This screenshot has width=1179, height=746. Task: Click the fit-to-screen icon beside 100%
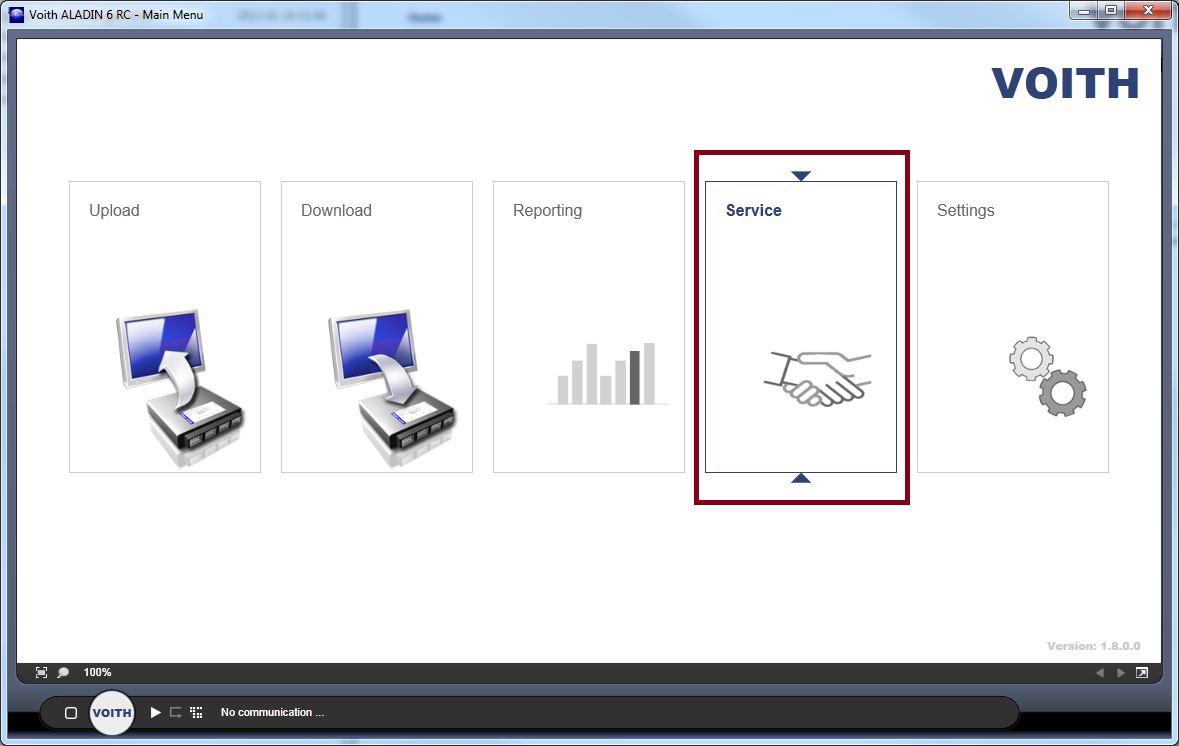41,672
